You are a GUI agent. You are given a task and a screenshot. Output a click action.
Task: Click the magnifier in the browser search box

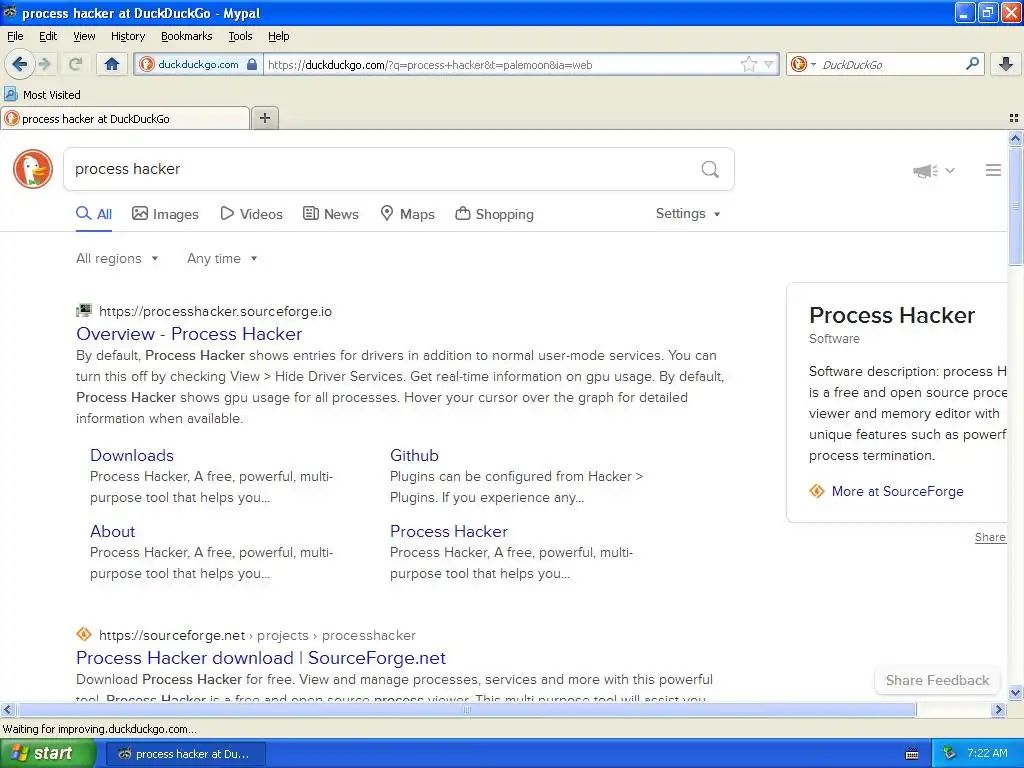pyautogui.click(x=972, y=64)
